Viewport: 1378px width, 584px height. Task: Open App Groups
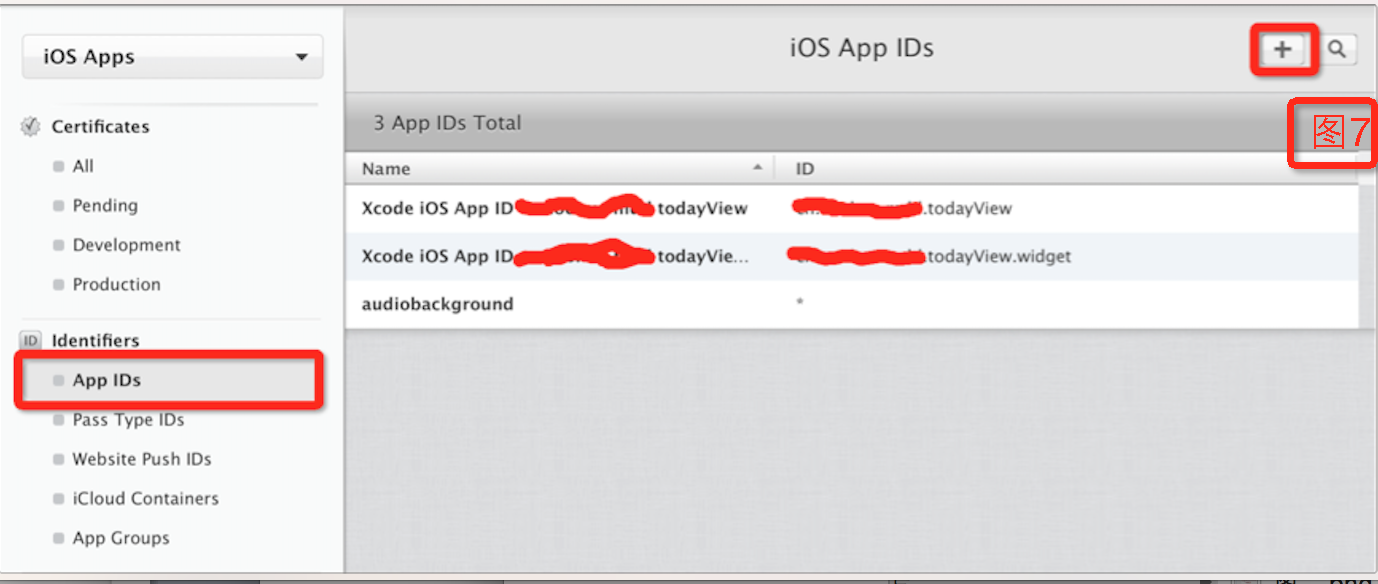click(x=121, y=538)
